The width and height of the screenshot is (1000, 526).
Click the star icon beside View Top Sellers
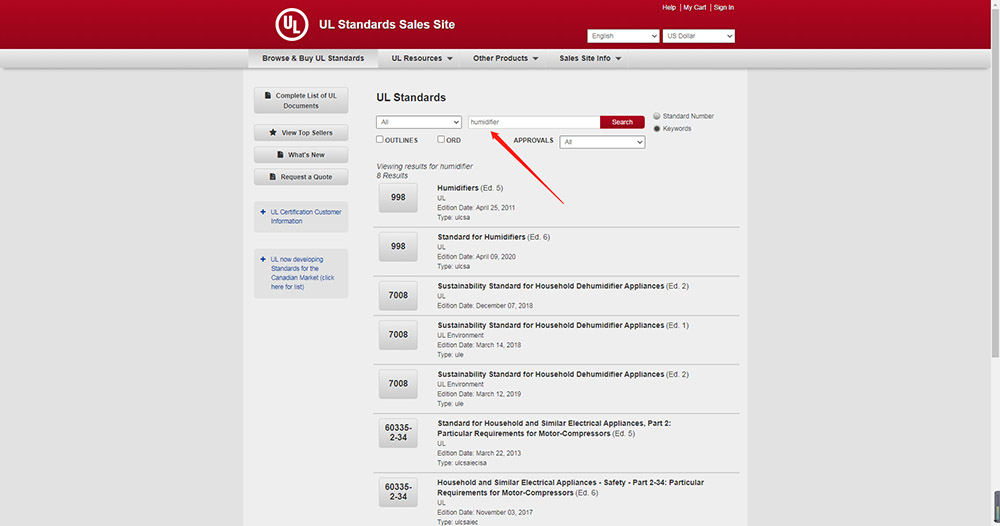click(273, 132)
